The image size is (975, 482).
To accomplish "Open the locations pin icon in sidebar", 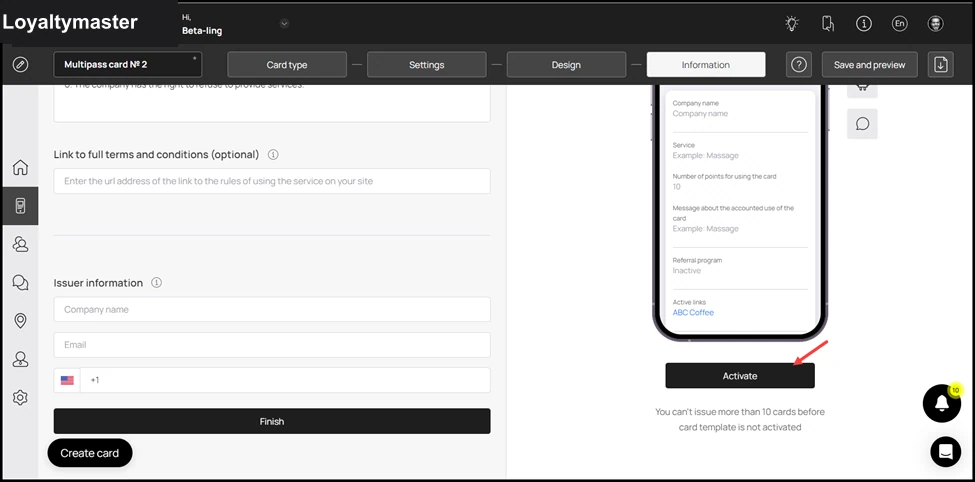I will tap(21, 320).
